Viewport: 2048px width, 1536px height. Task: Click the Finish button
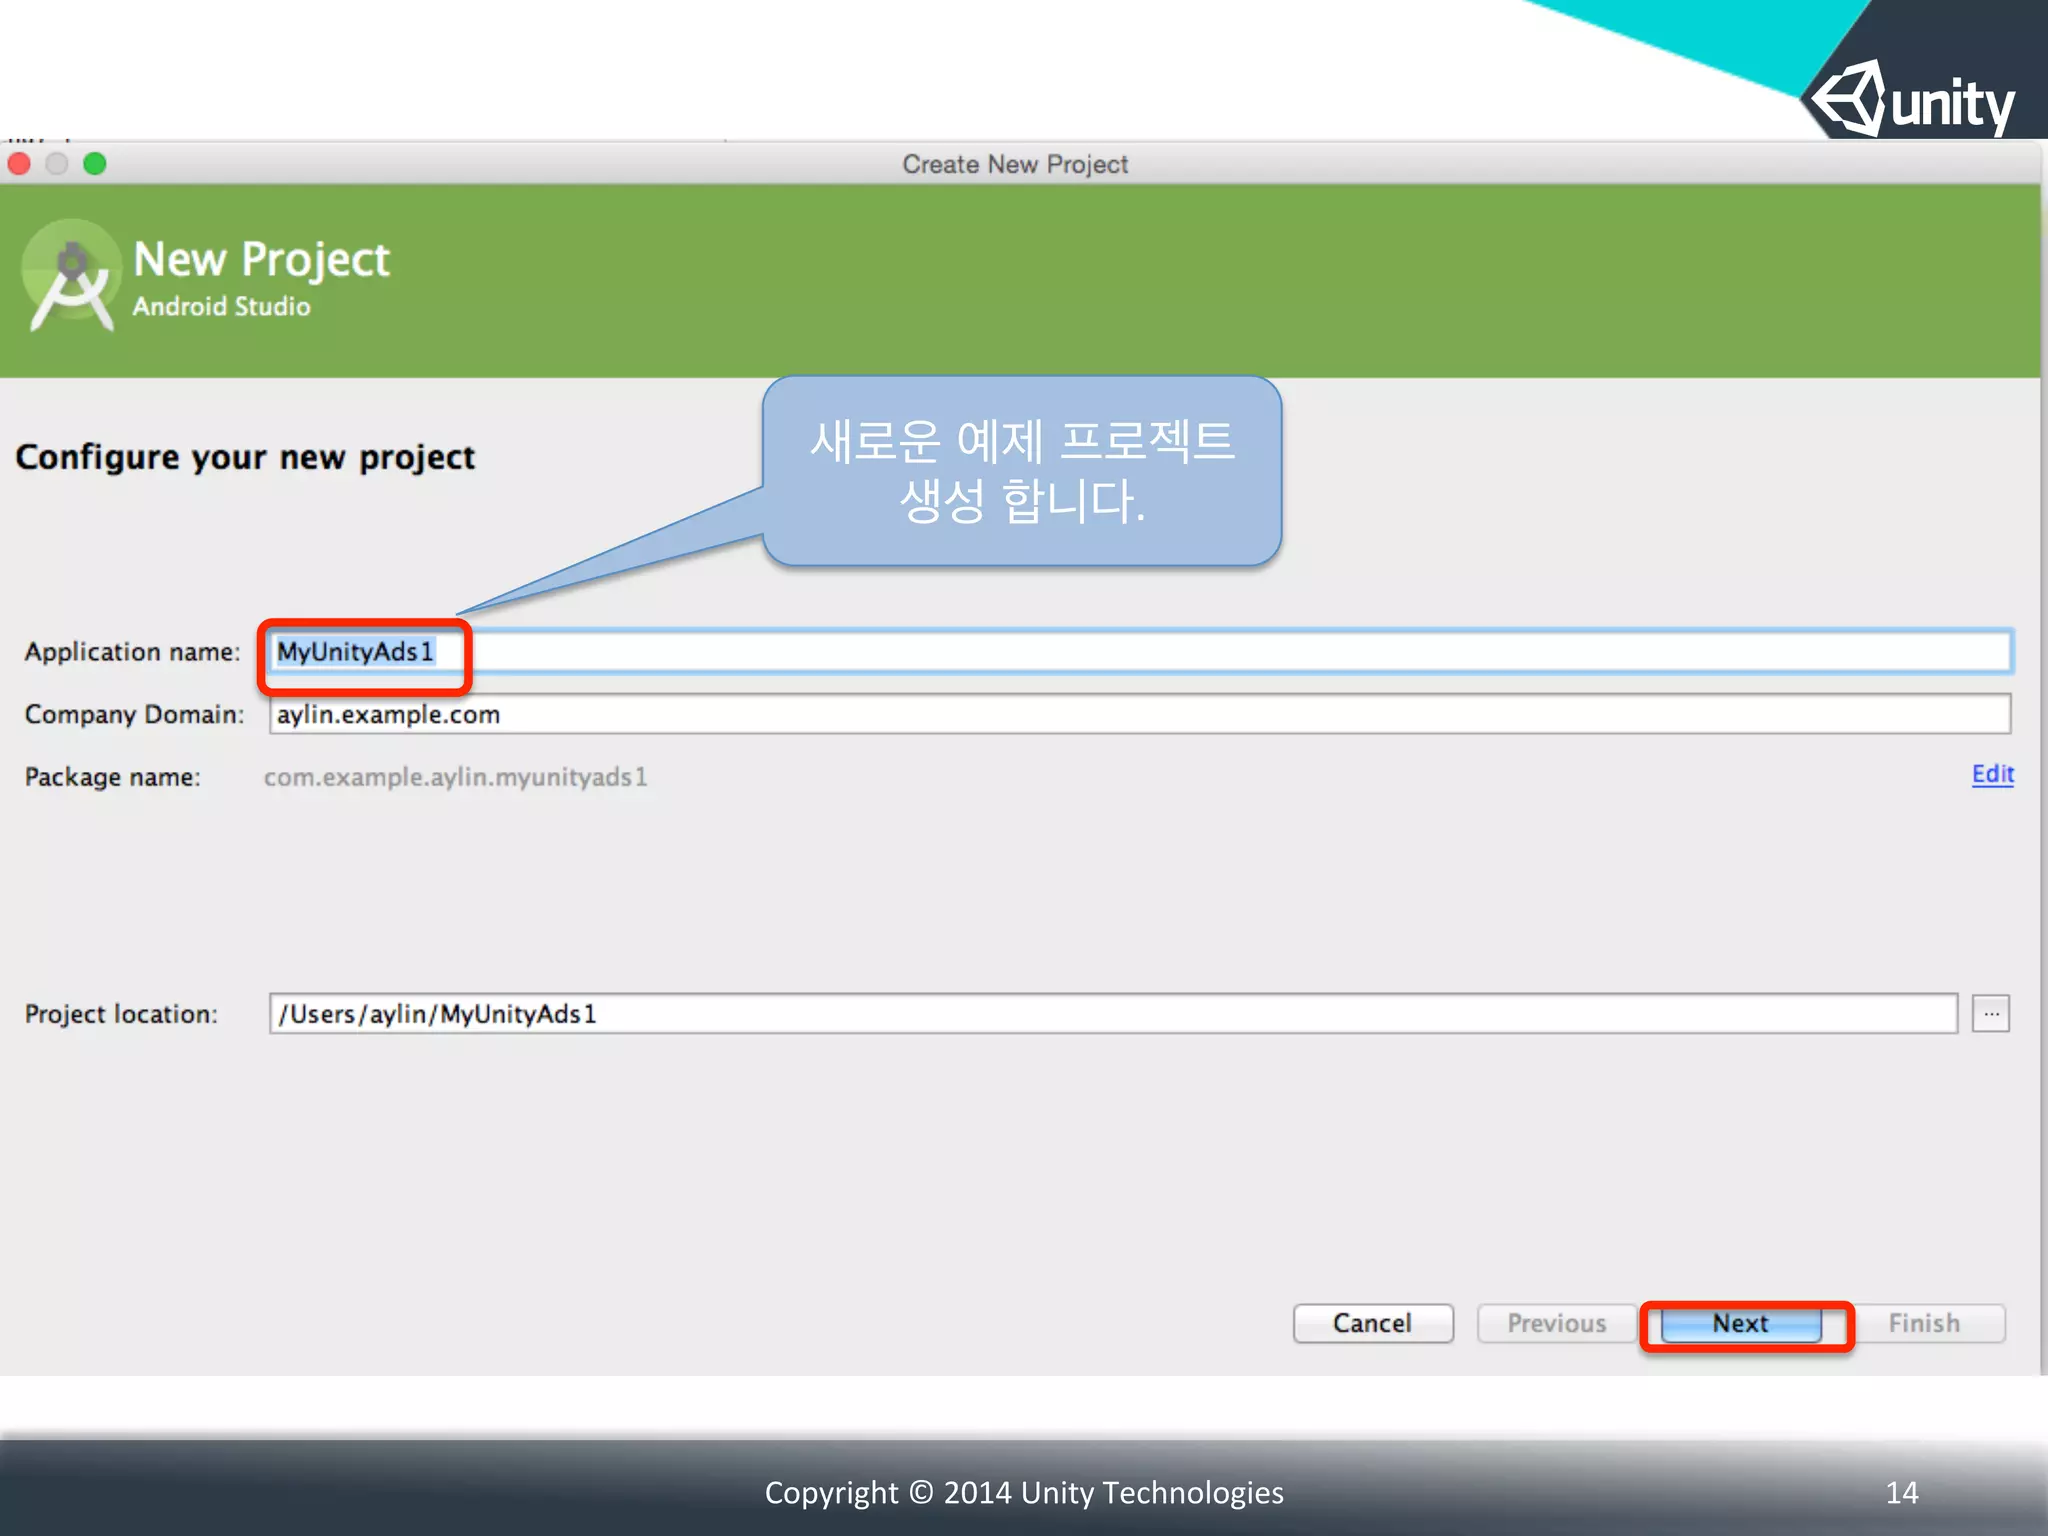pyautogui.click(x=1924, y=1323)
